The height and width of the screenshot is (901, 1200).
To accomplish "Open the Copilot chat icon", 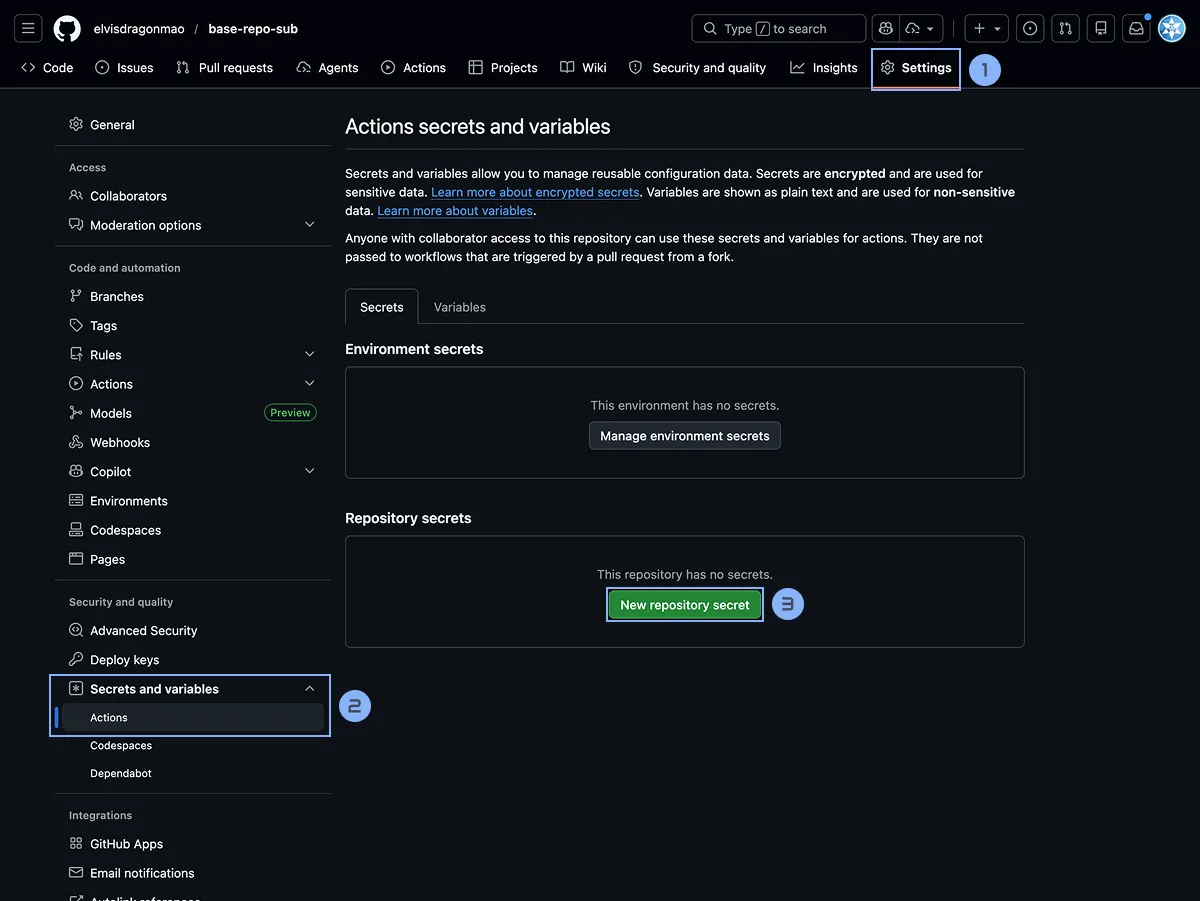I will [x=885, y=28].
